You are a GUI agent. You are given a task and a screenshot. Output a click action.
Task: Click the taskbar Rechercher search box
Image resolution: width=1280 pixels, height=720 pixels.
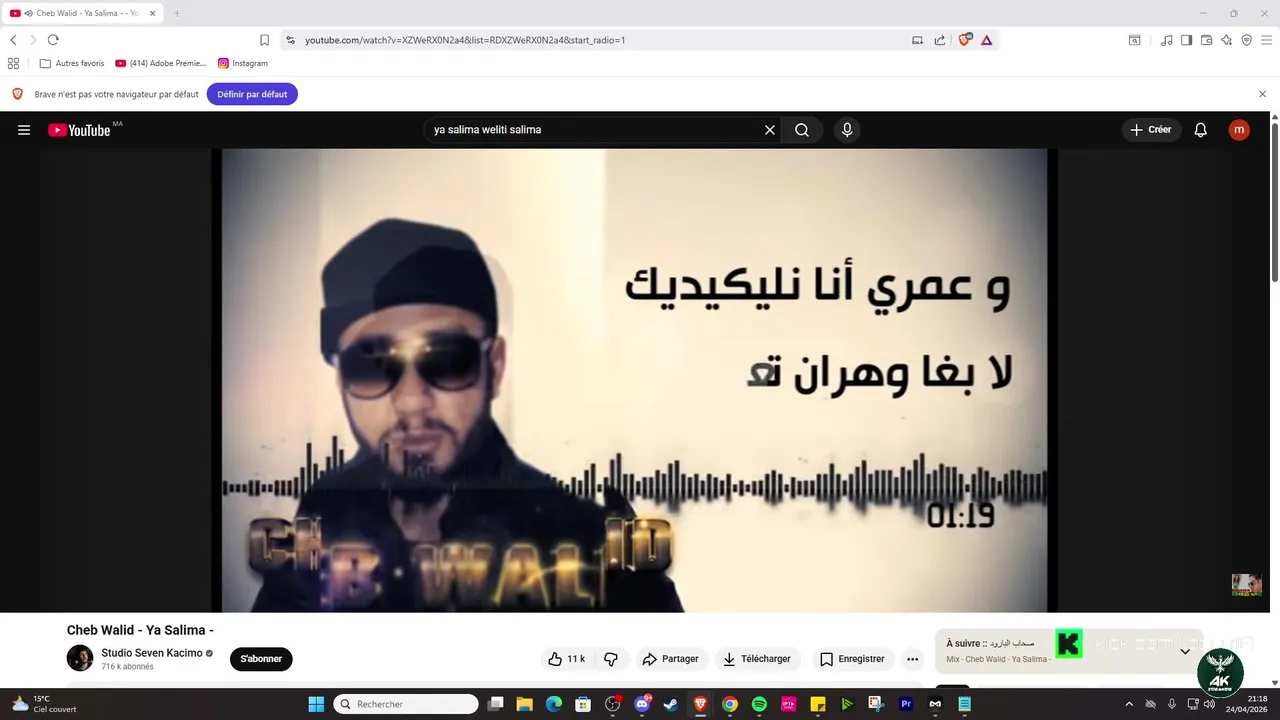pyautogui.click(x=406, y=704)
